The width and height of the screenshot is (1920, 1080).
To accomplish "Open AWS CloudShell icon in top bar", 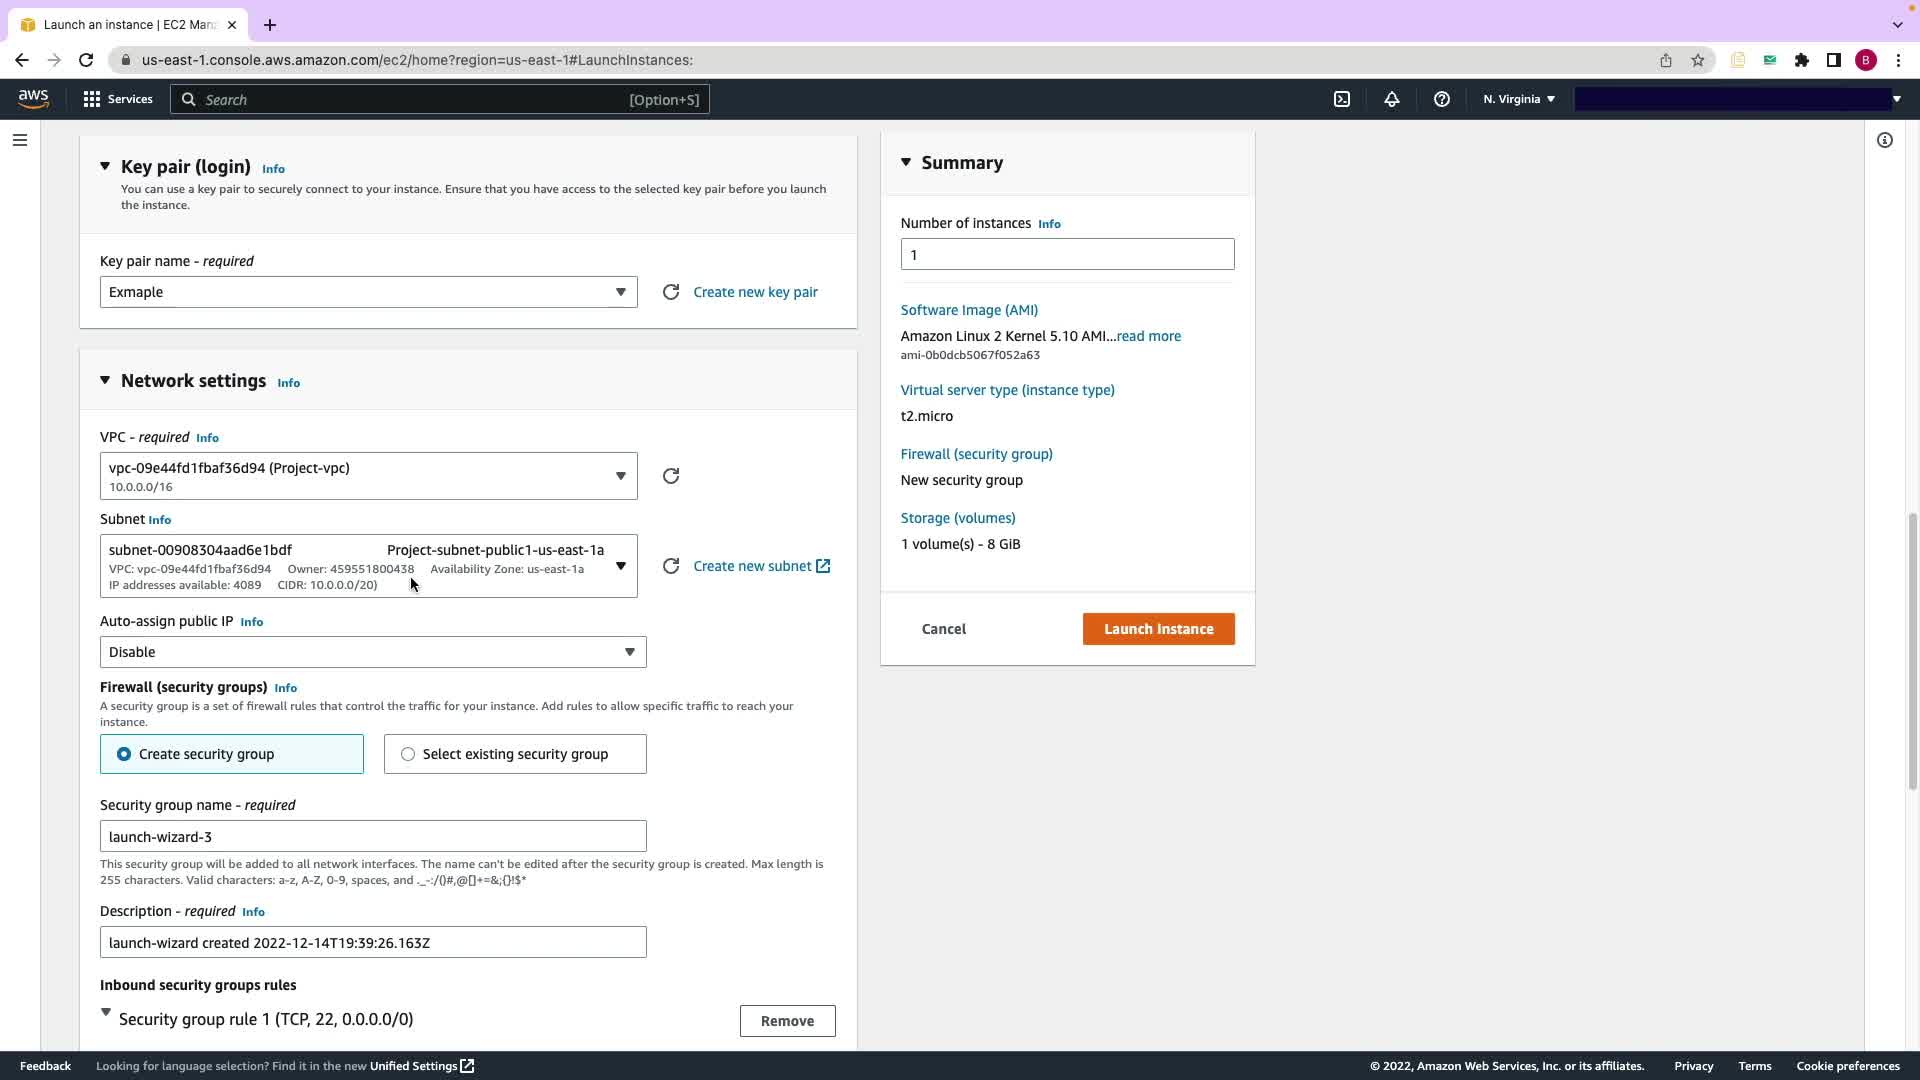I will coord(1342,99).
